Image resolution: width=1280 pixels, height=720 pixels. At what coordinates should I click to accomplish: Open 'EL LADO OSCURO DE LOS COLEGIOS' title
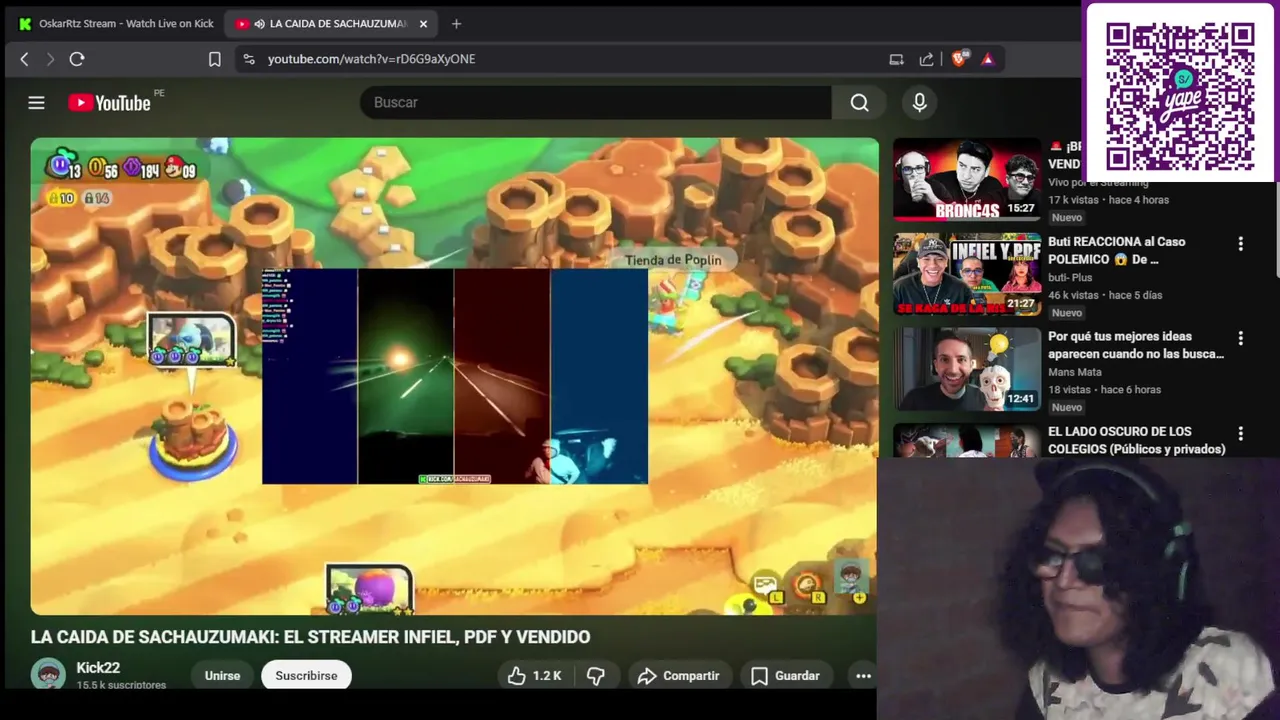click(x=1137, y=440)
